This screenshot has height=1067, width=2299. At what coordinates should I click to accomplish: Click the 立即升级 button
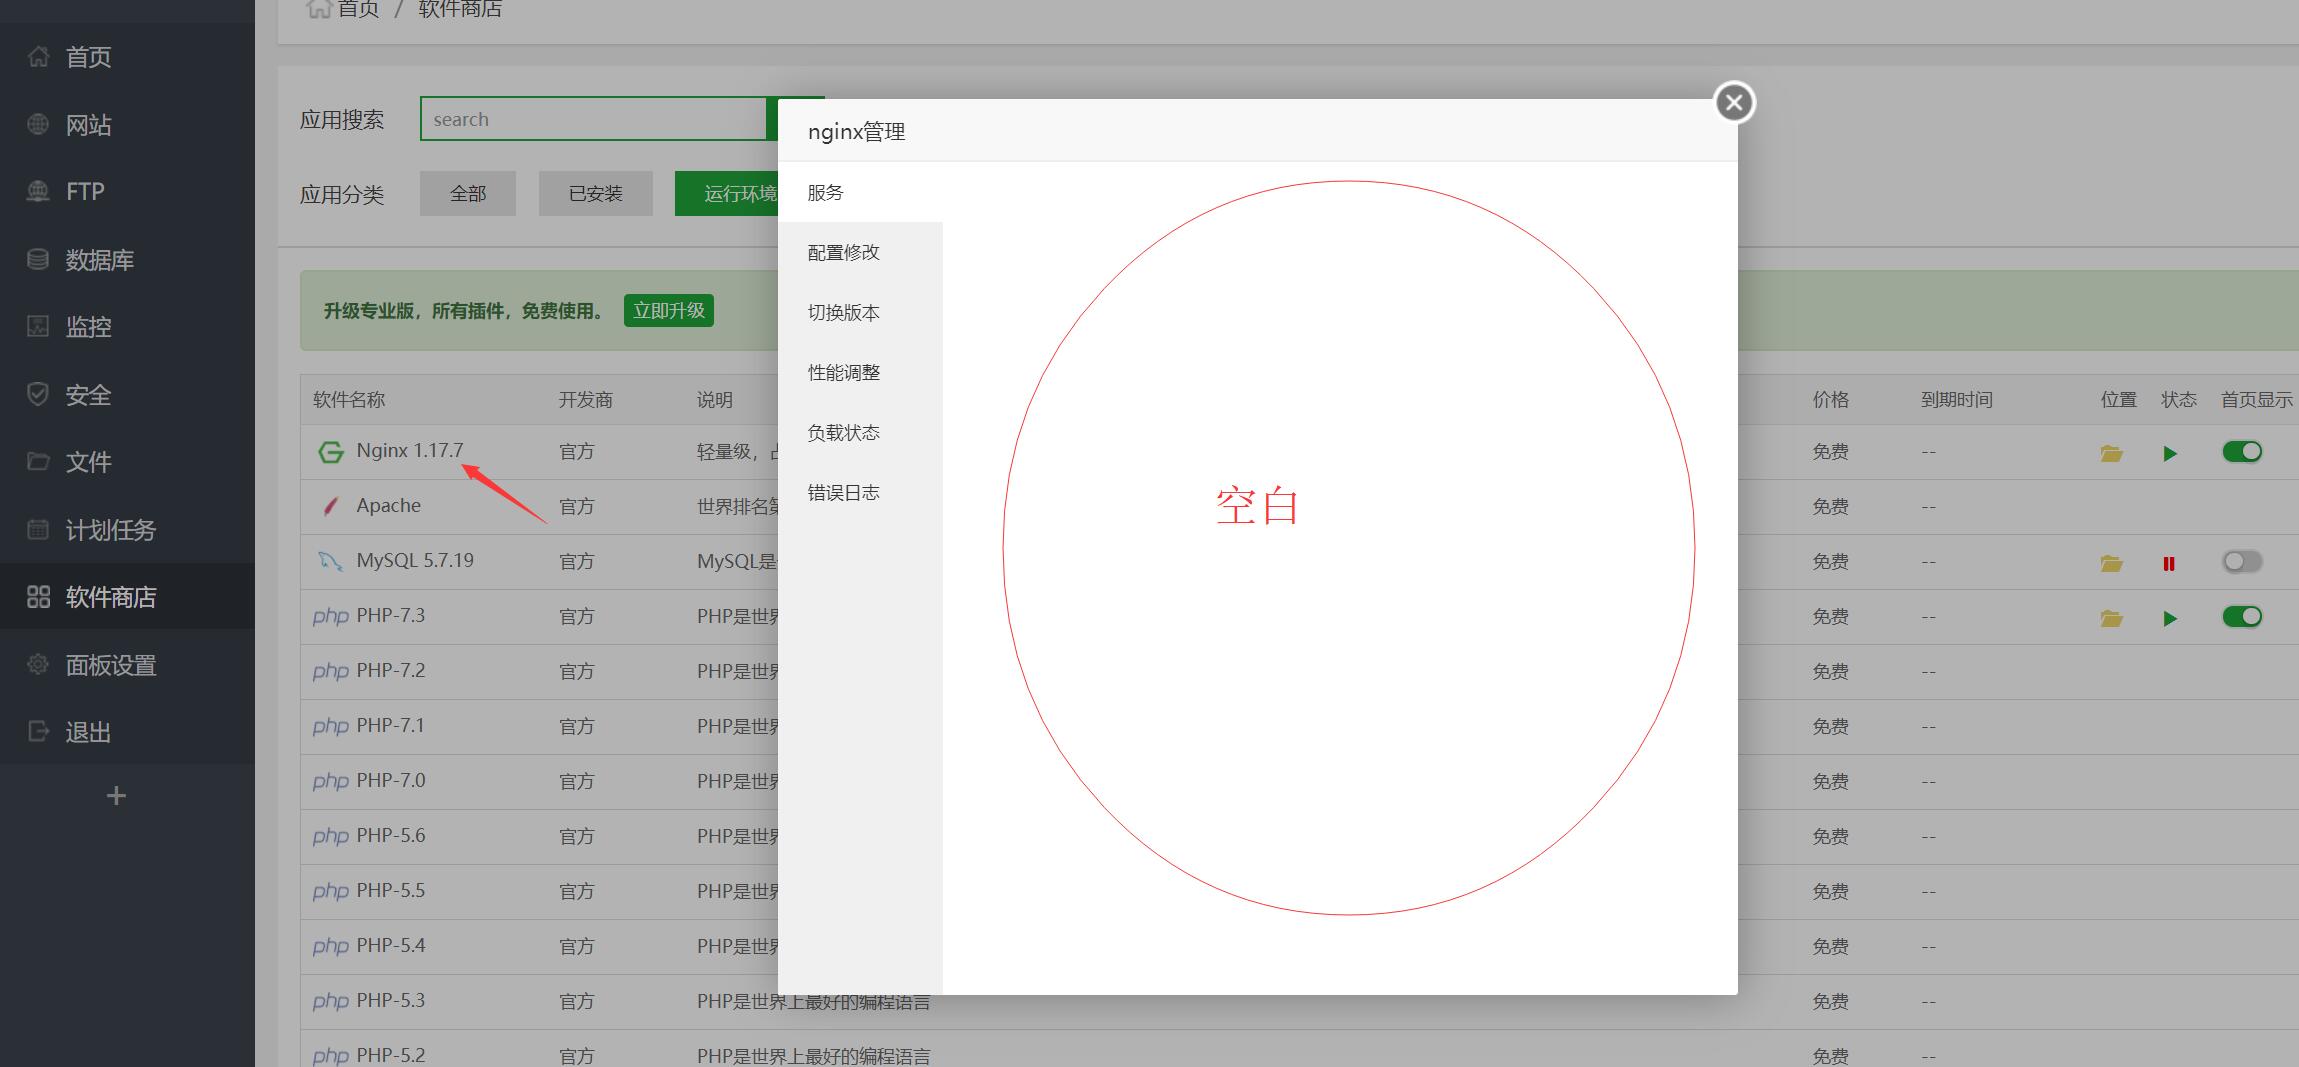[x=669, y=311]
